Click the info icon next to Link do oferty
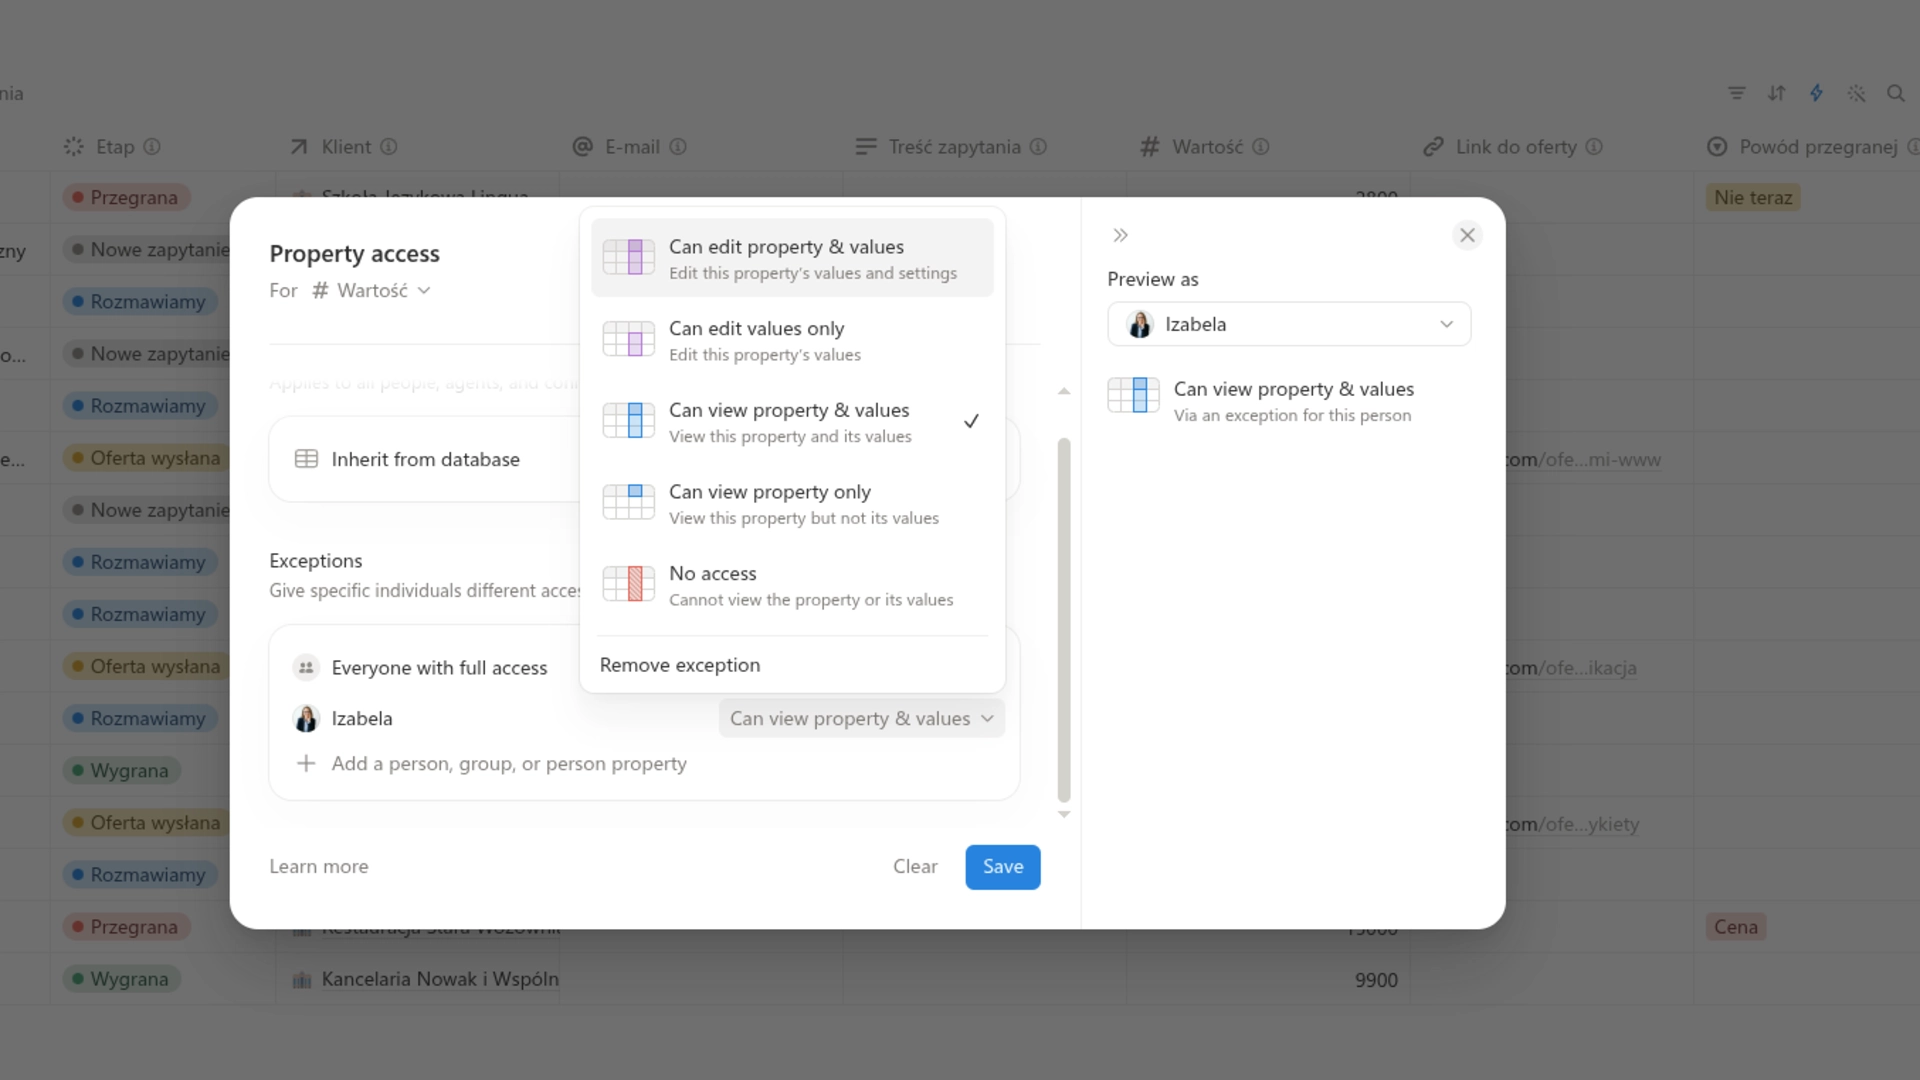 [1594, 147]
